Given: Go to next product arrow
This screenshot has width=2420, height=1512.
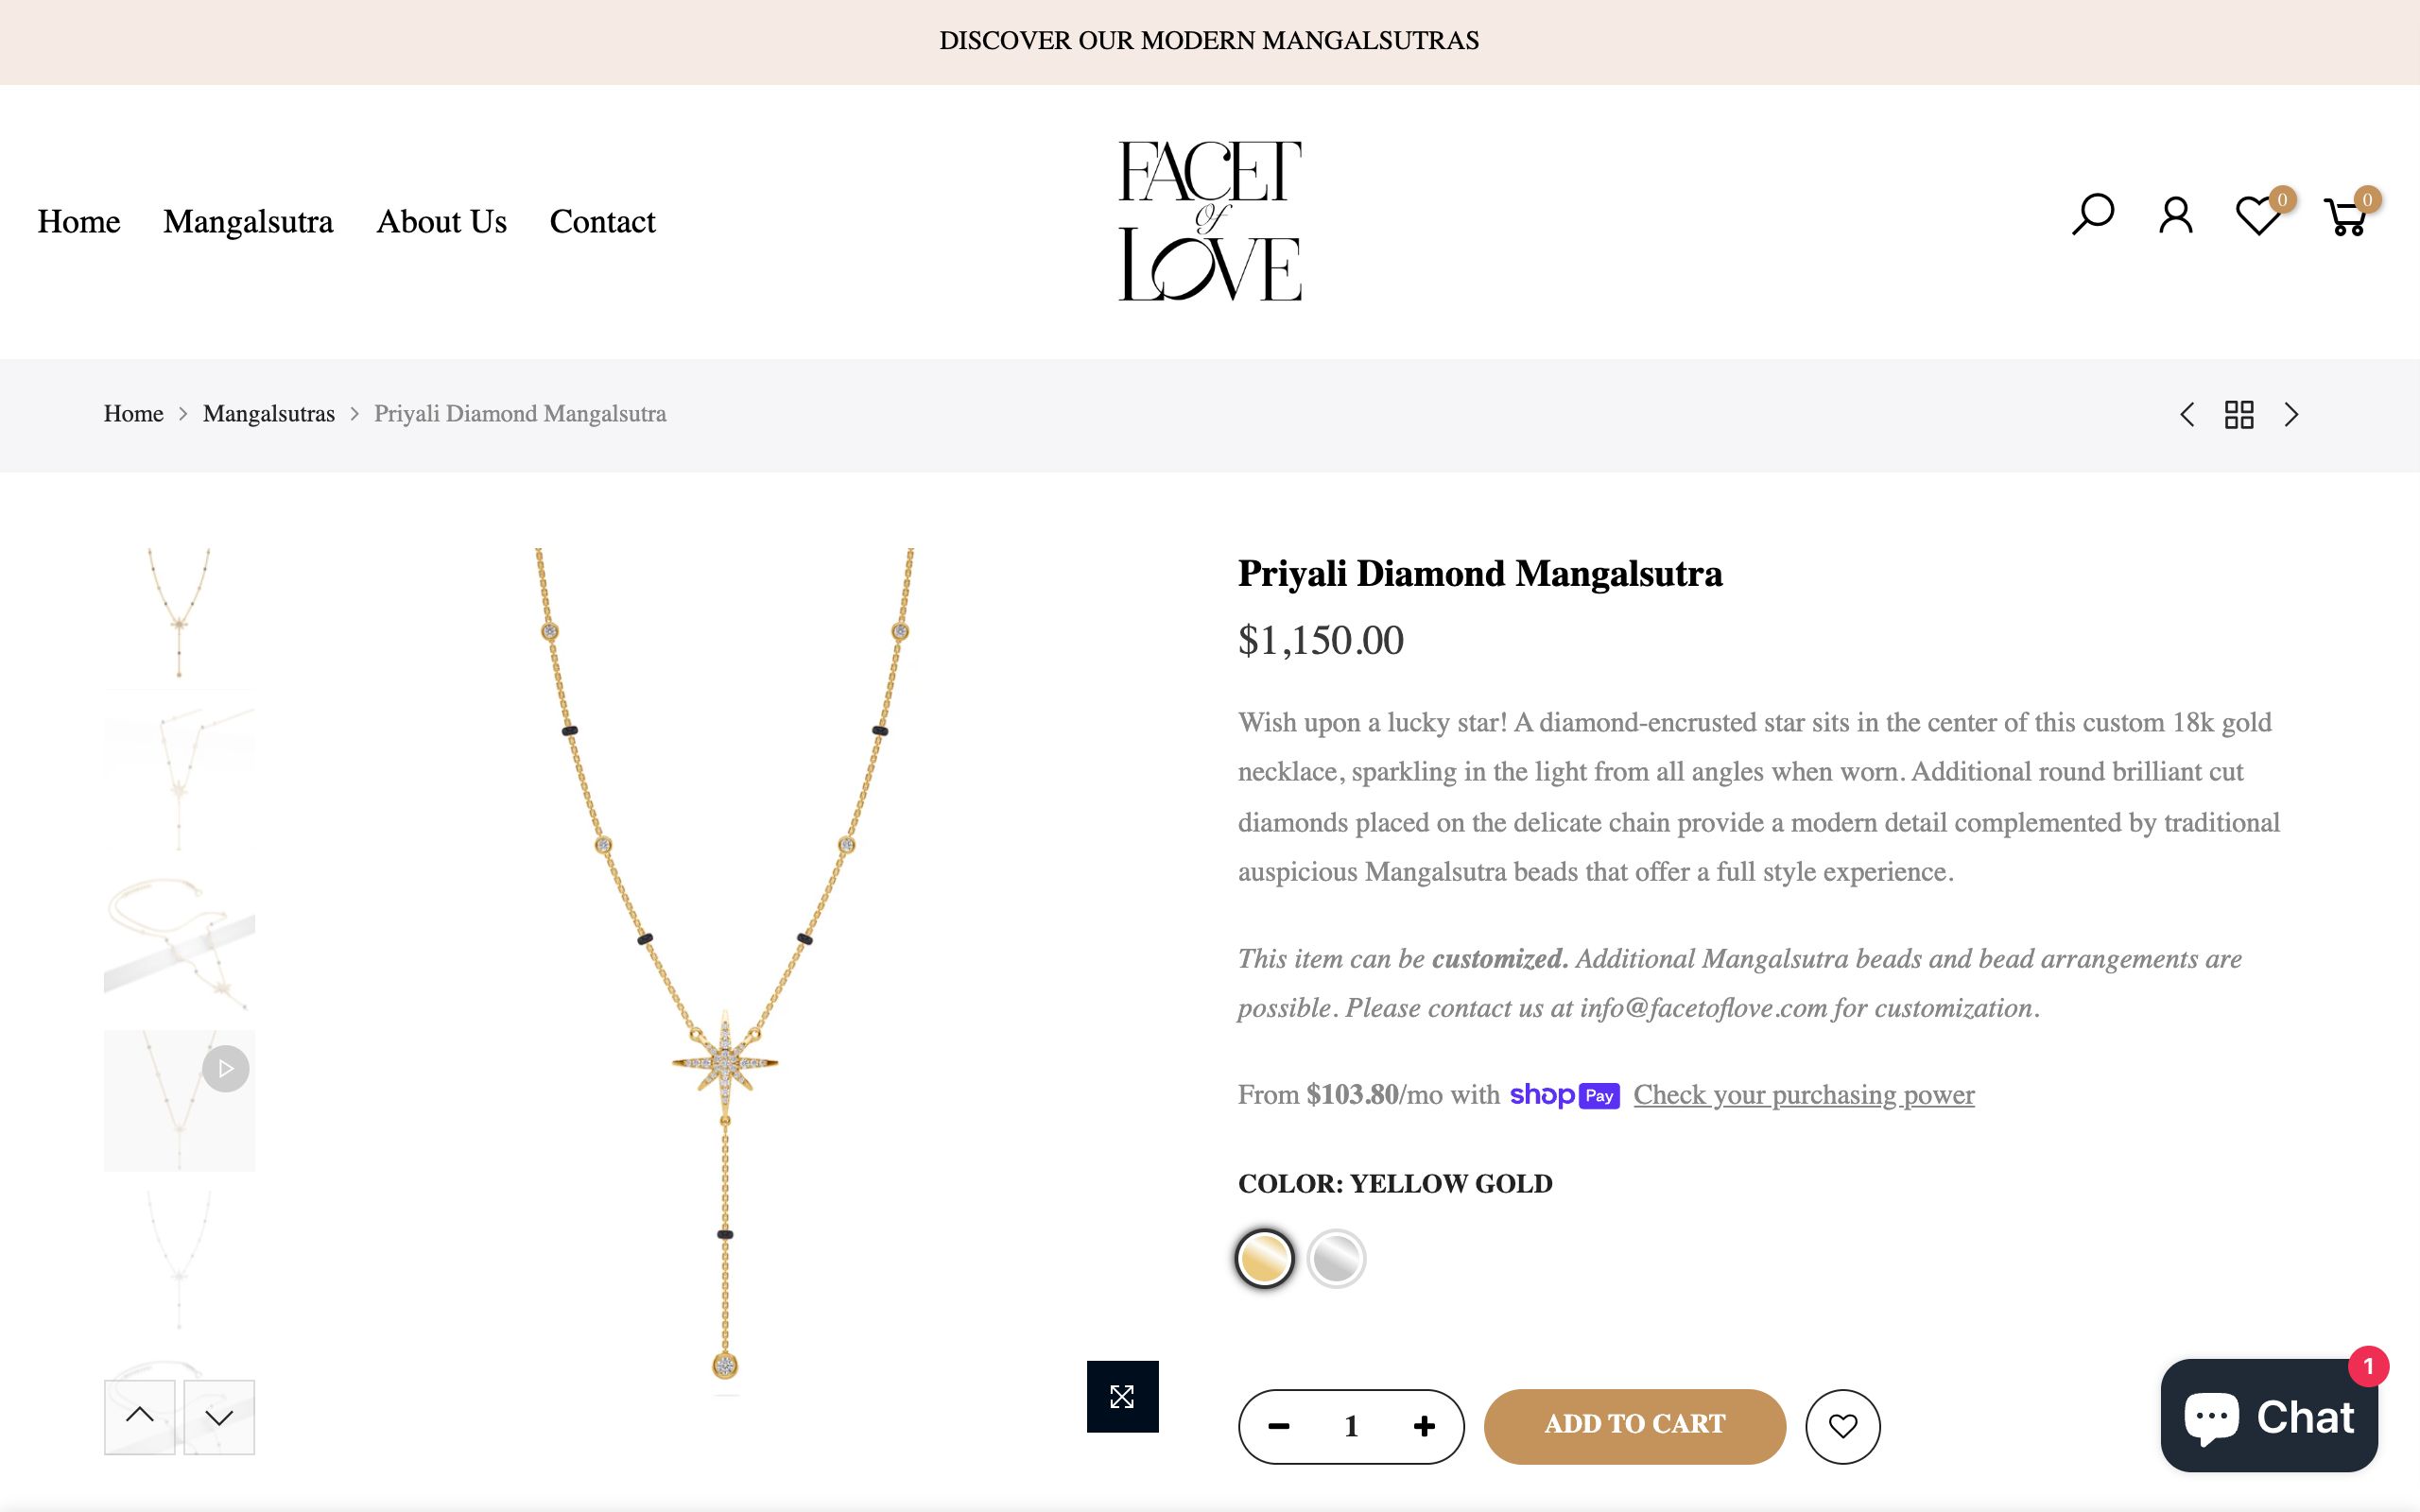Looking at the screenshot, I should (x=2291, y=415).
